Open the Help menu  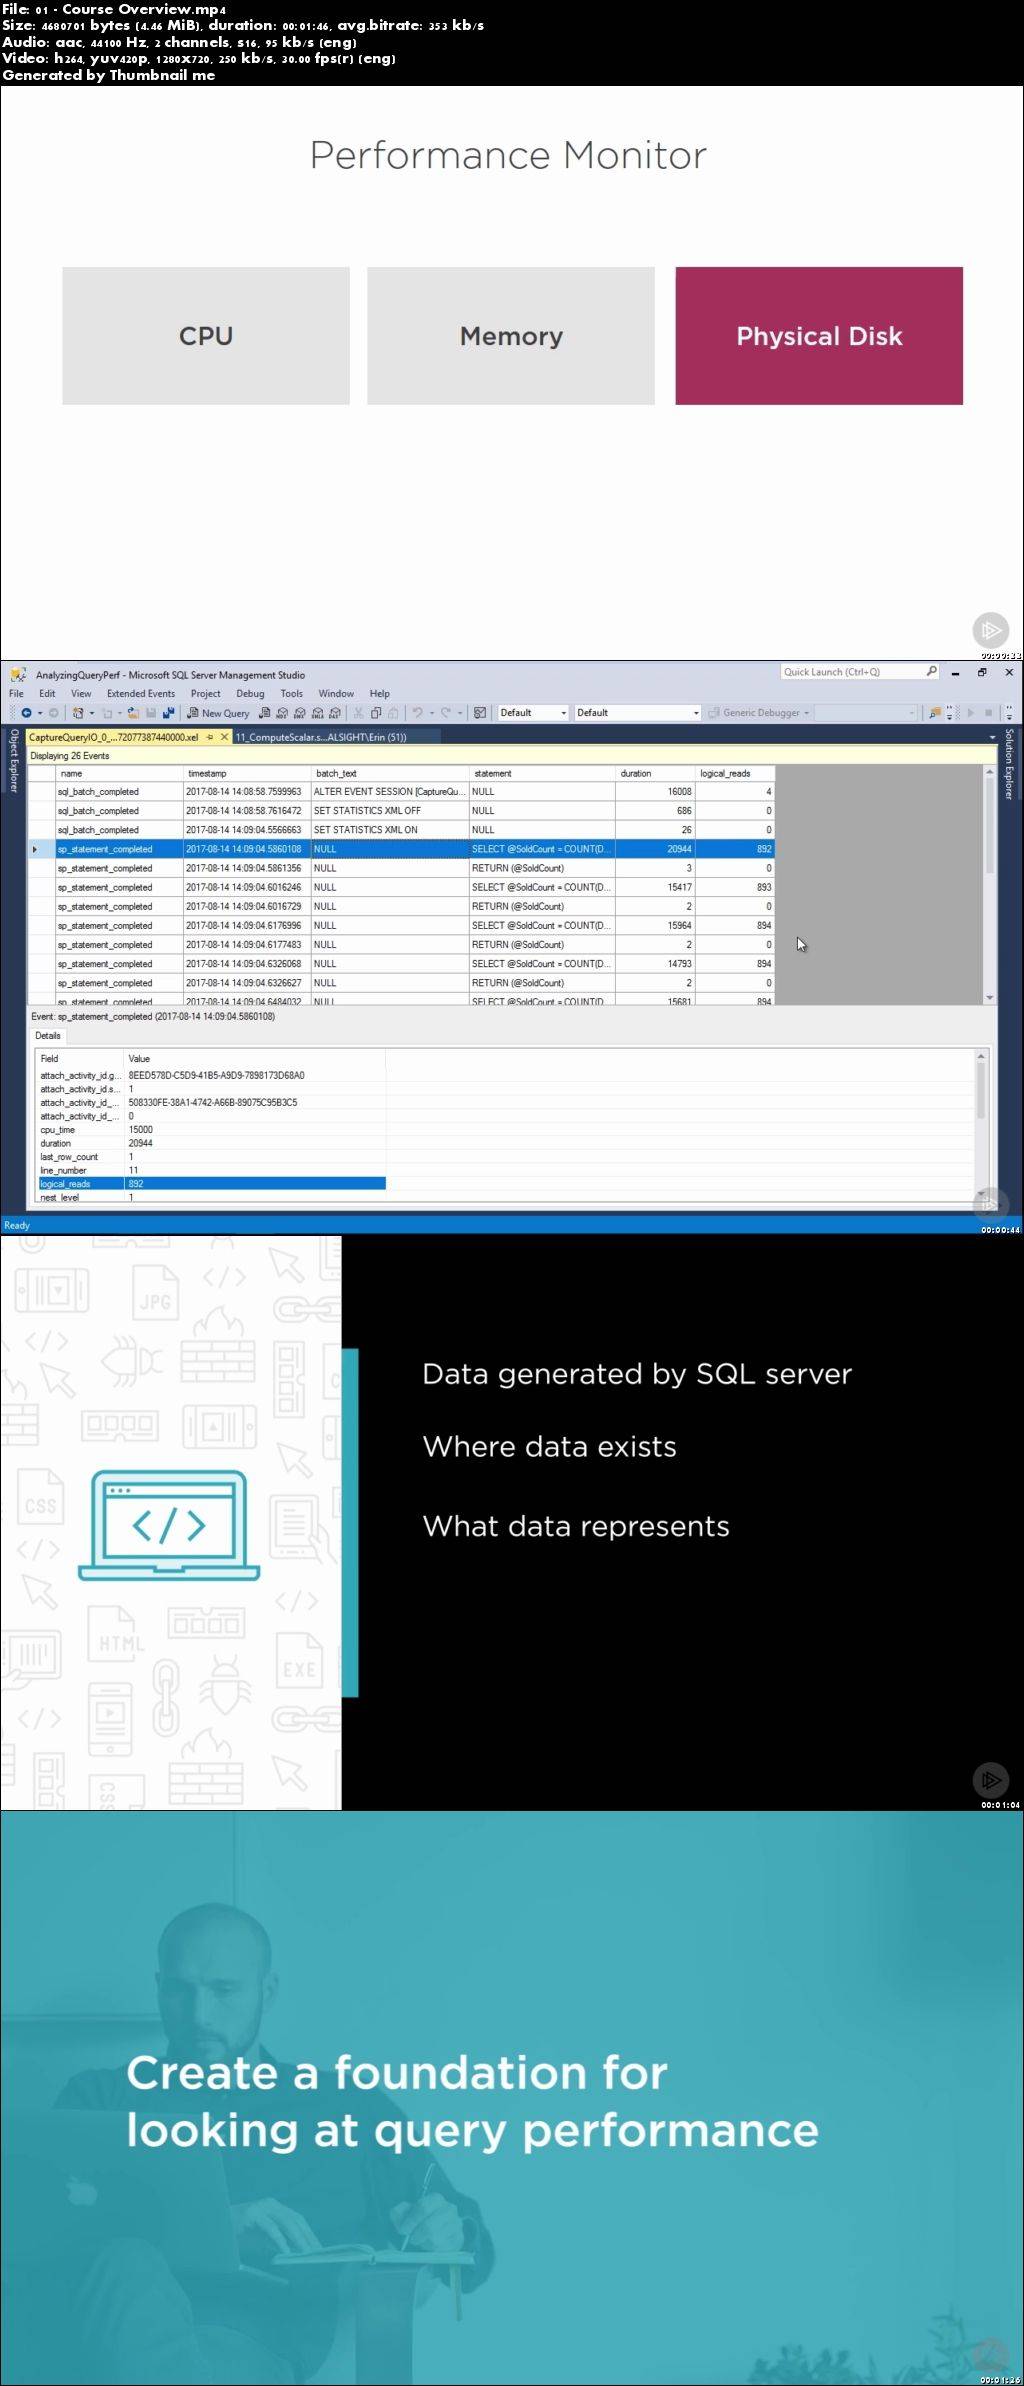coord(380,693)
